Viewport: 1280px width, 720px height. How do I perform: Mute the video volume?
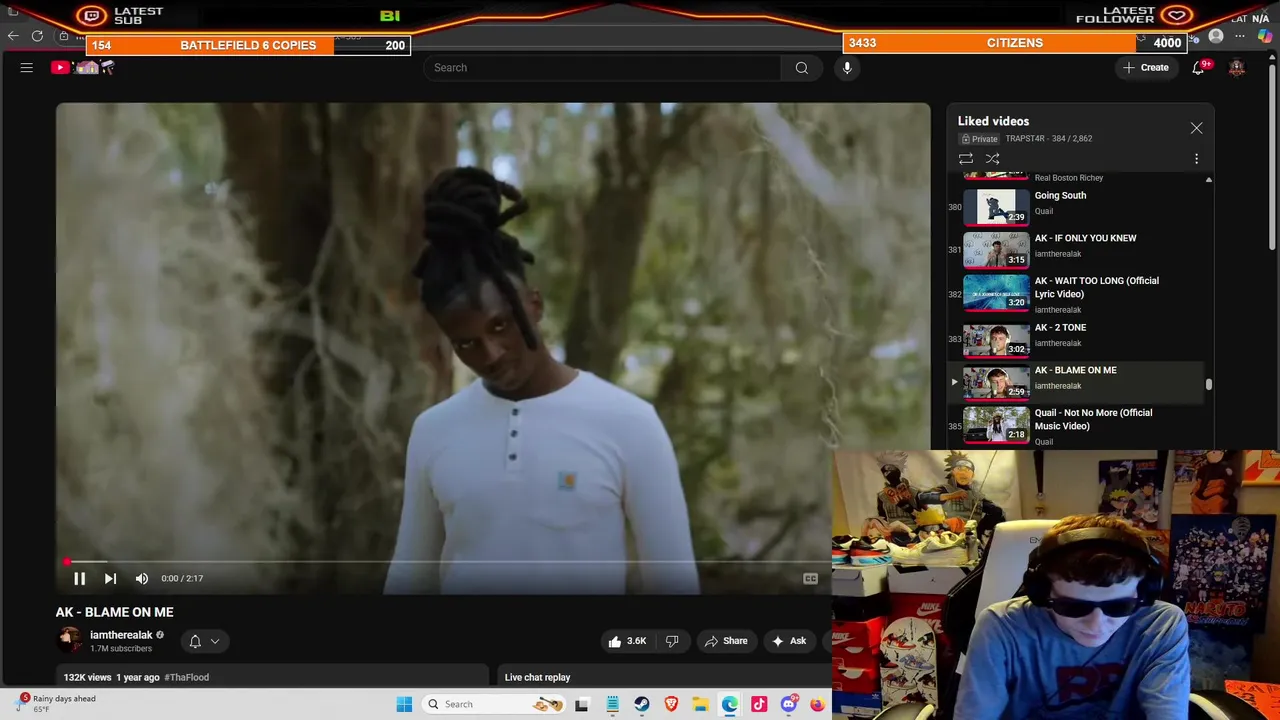(x=142, y=578)
